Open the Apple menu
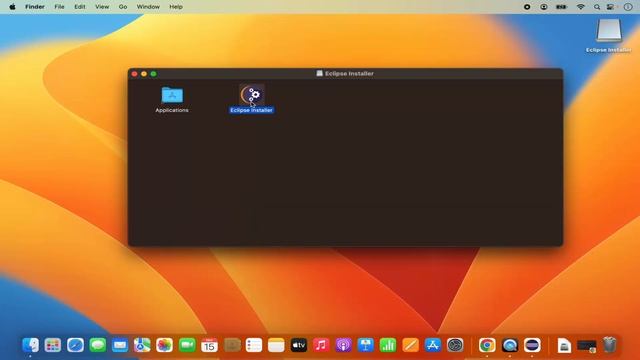Image resolution: width=640 pixels, height=360 pixels. 12,7
